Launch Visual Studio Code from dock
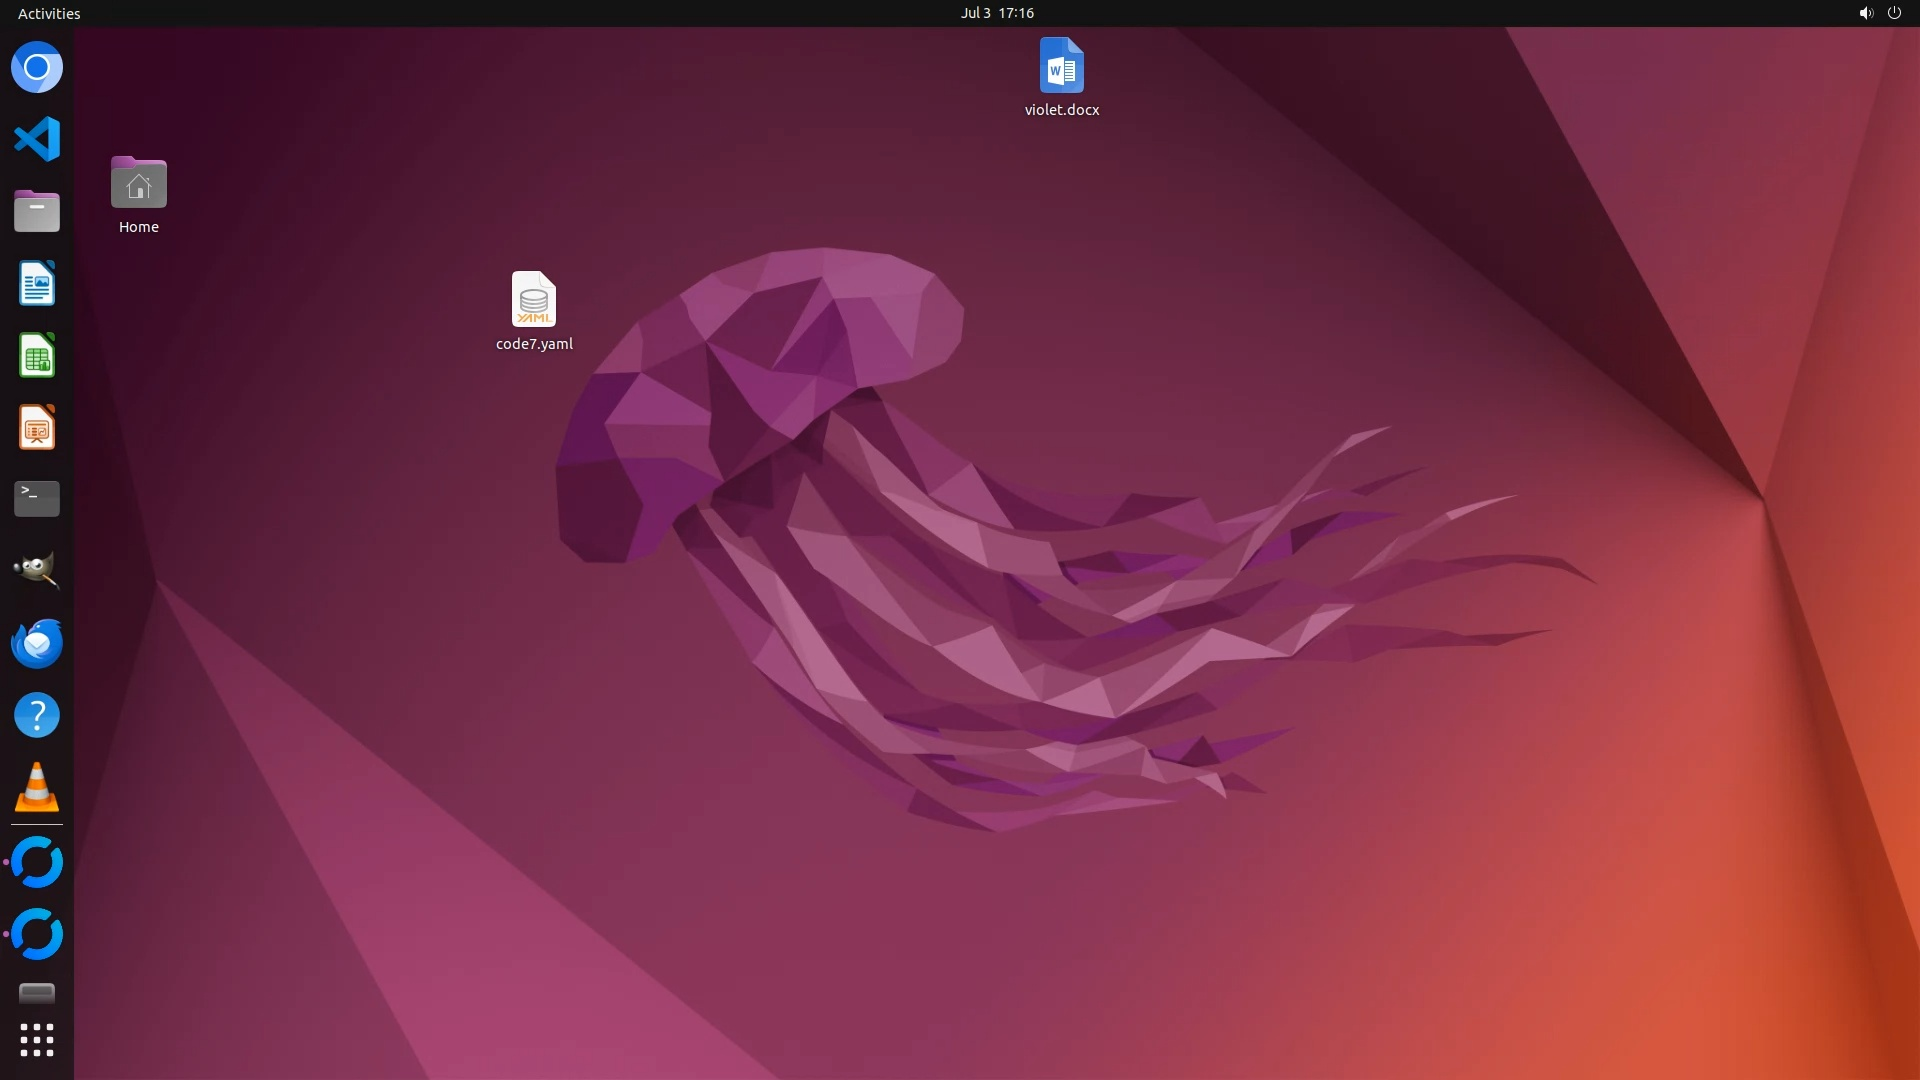Screen dimensions: 1920x1080 click(x=37, y=139)
